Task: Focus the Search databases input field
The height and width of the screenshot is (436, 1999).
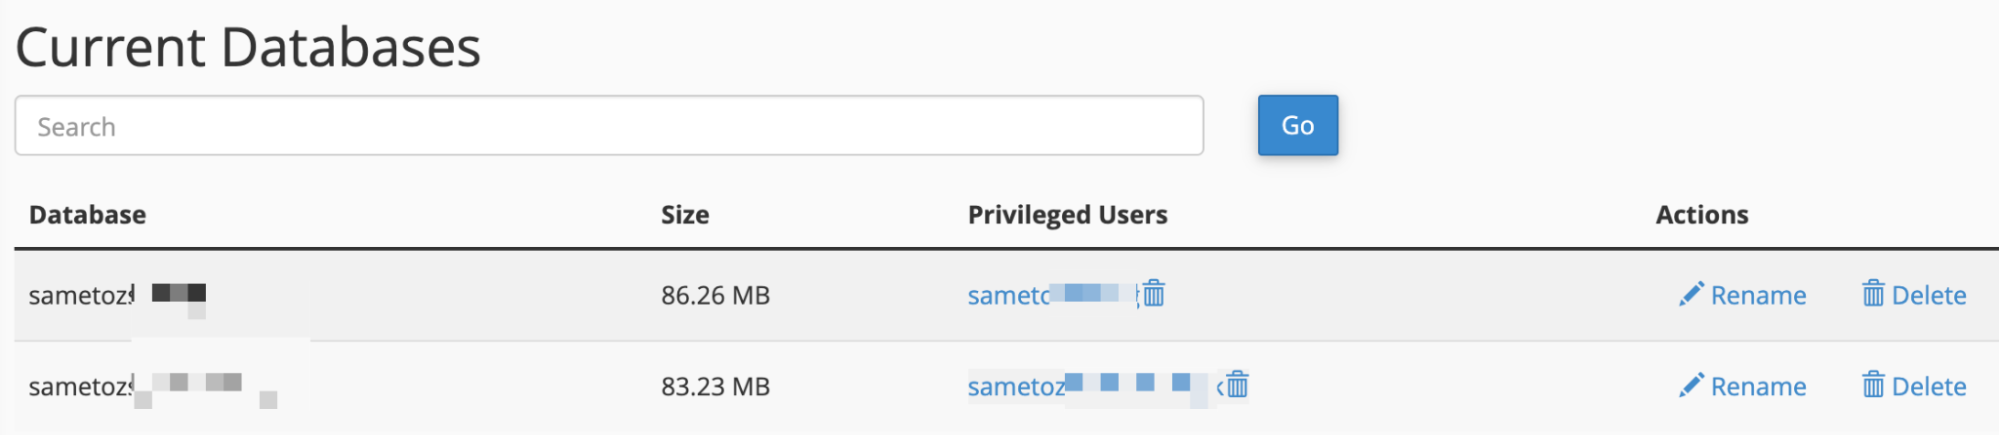Action: [x=609, y=126]
